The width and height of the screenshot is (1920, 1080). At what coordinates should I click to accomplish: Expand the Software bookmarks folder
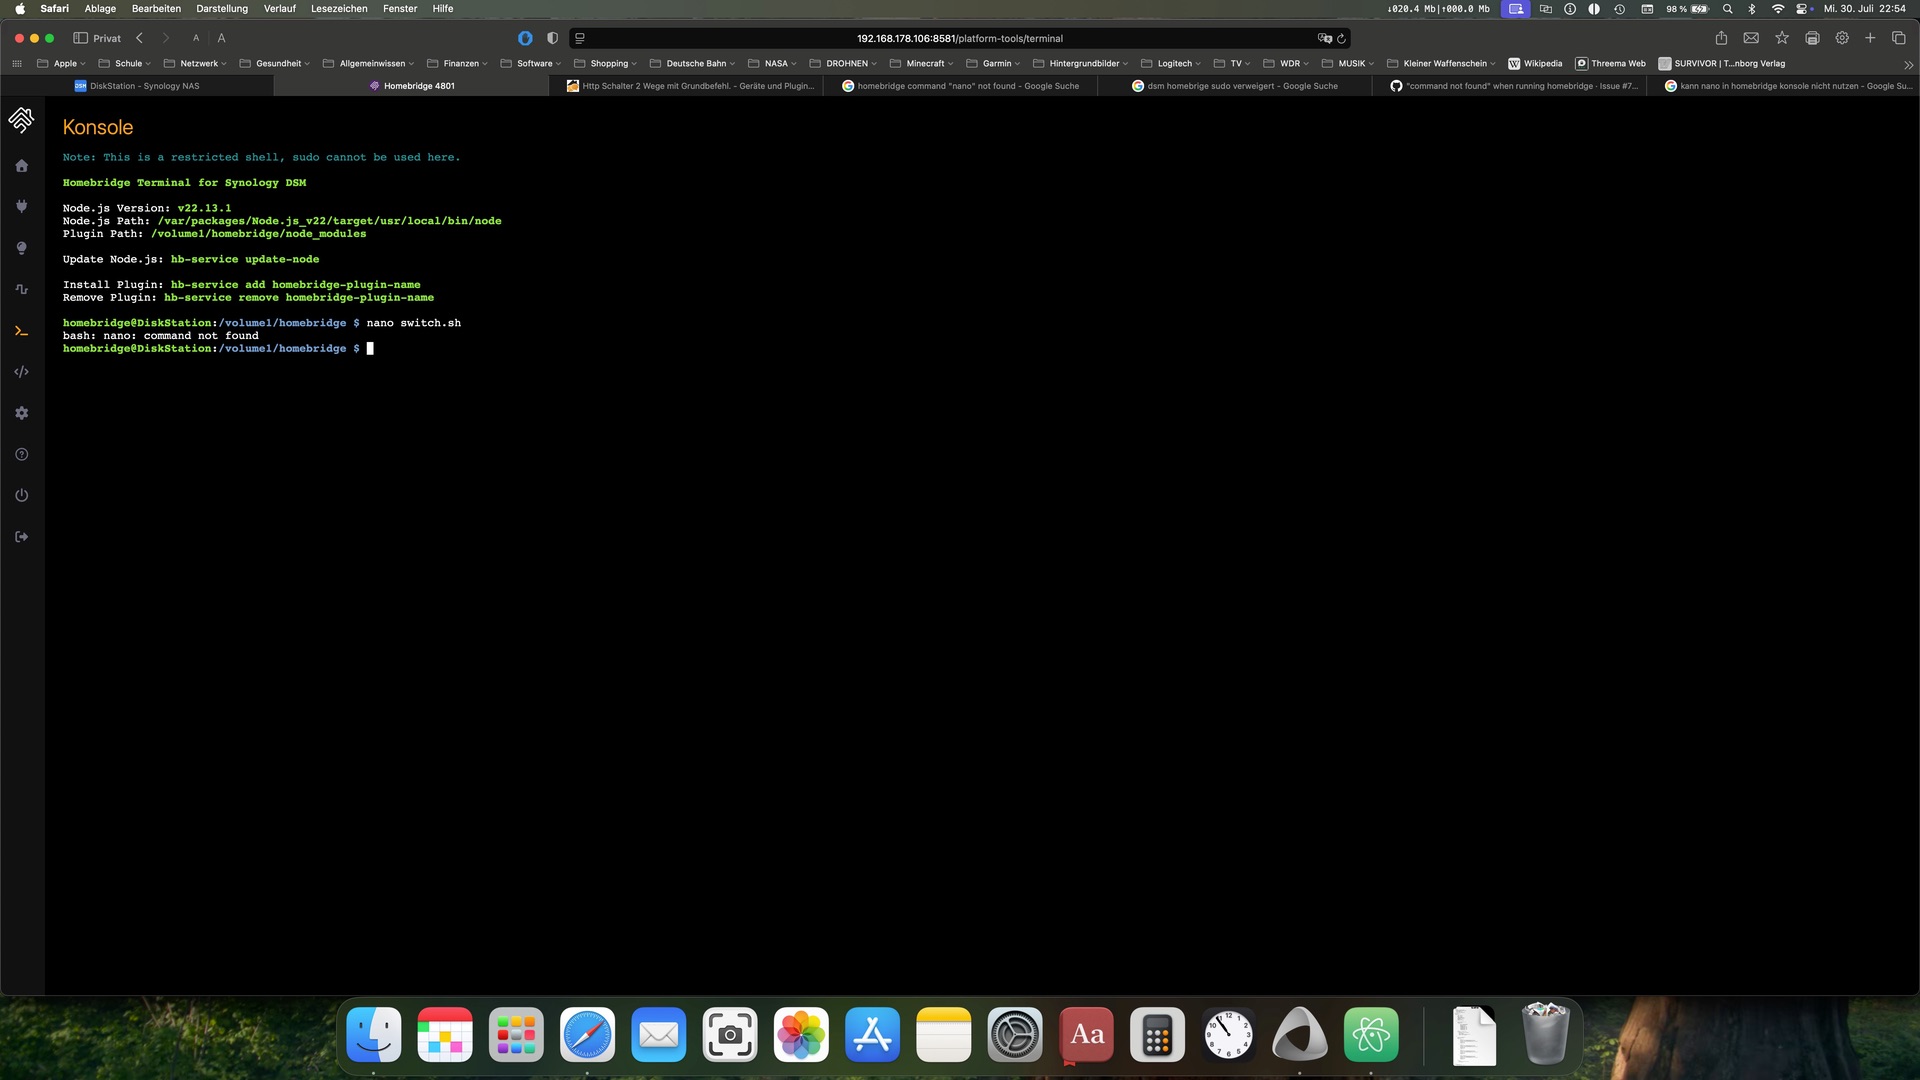pos(534,63)
